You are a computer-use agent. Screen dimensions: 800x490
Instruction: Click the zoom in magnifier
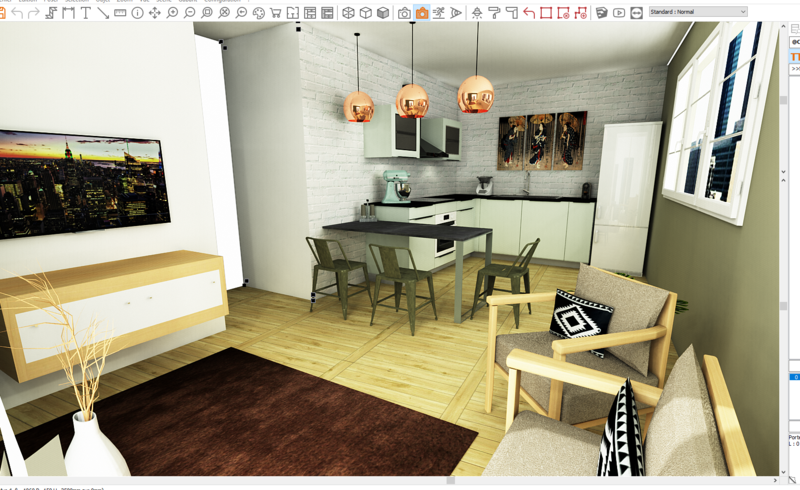pyautogui.click(x=172, y=13)
